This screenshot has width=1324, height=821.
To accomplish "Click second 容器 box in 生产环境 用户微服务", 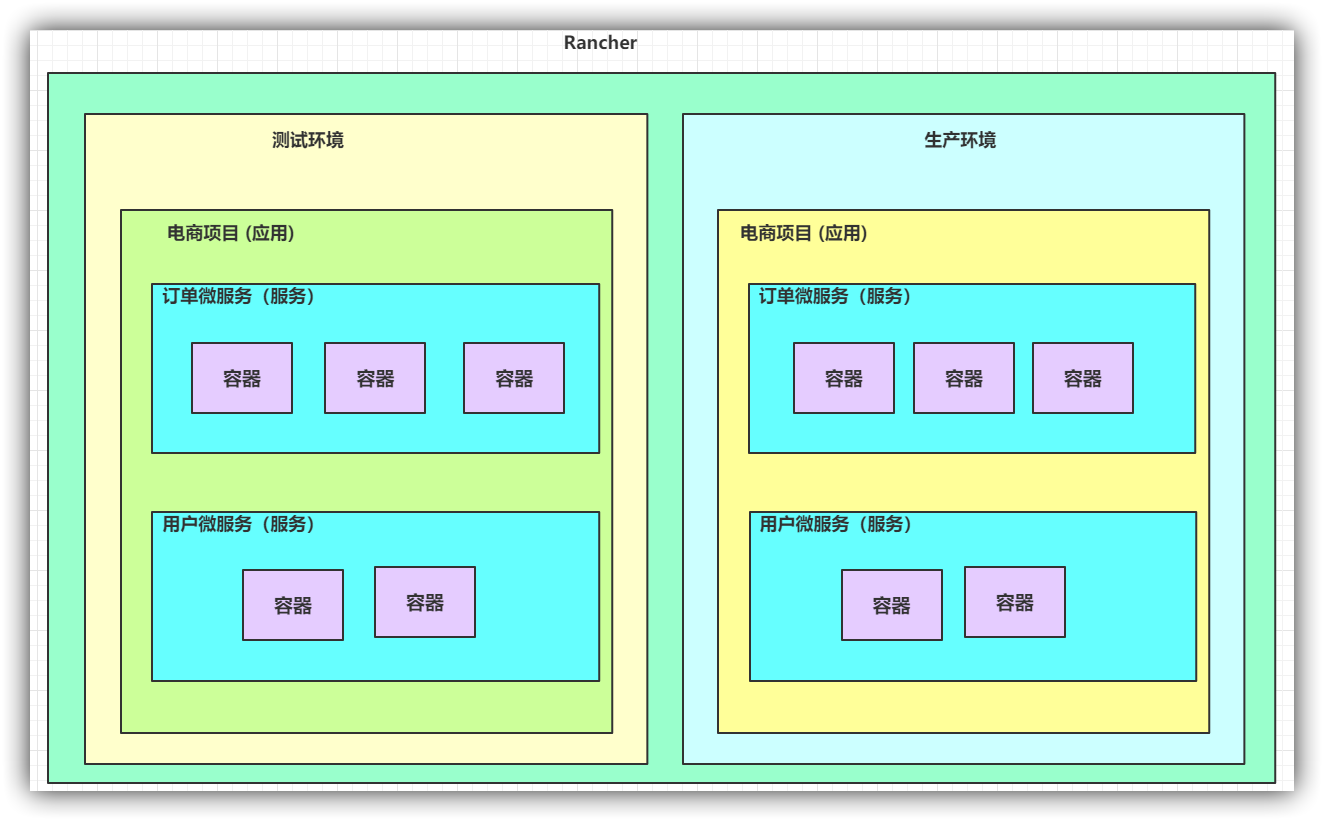I will coord(1015,602).
